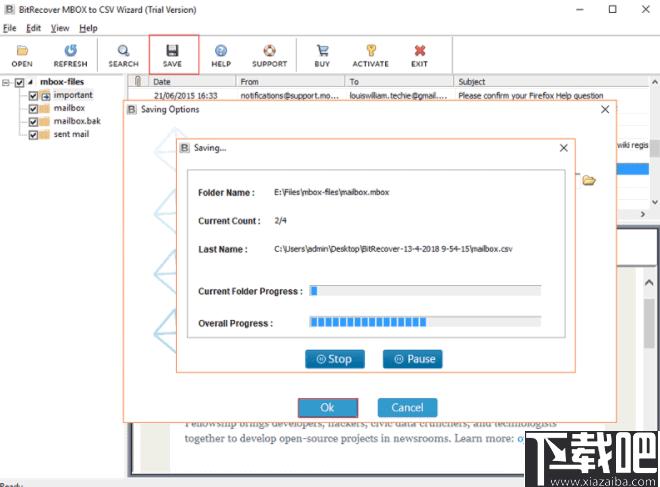The height and width of the screenshot is (487, 660).
Task: Click the SAVE toolbar button
Action: [173, 56]
